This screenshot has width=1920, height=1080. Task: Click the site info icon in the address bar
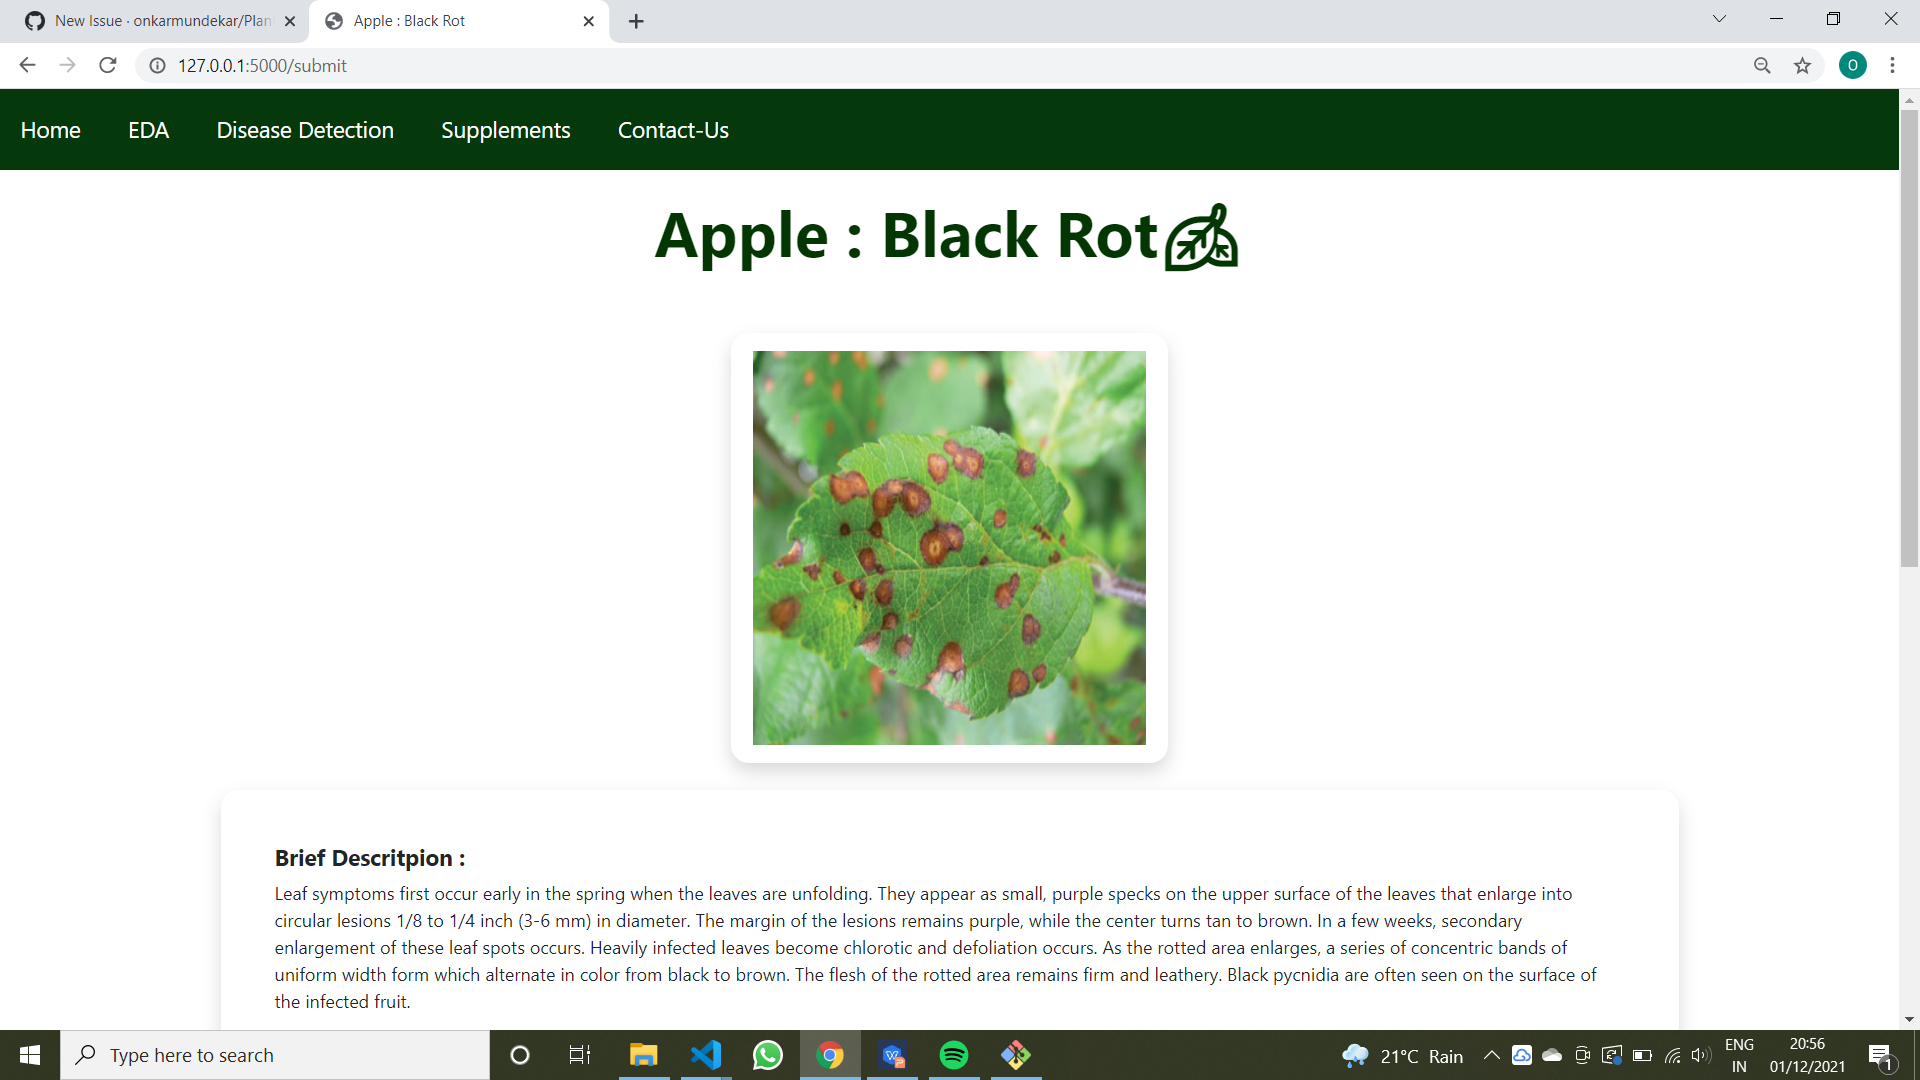(157, 65)
